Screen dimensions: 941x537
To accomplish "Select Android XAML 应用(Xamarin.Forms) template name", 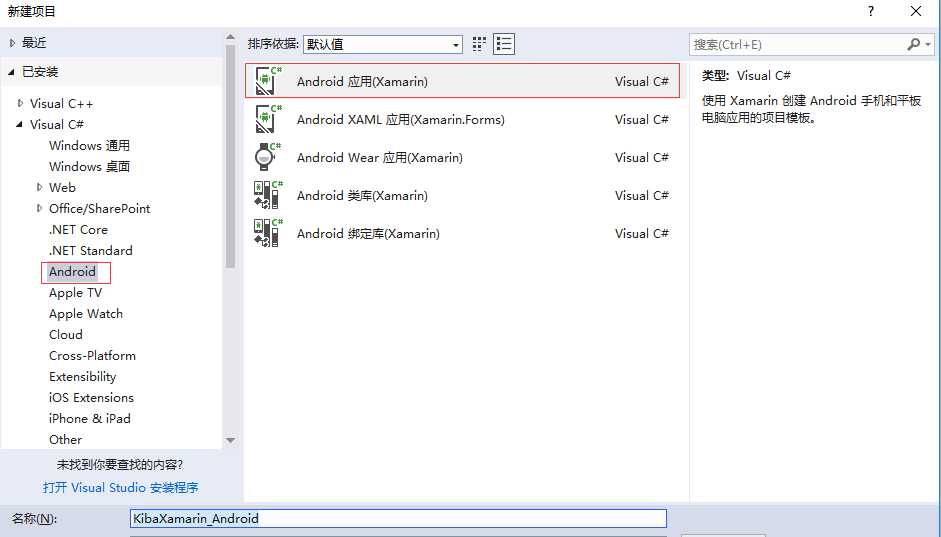I will pyautogui.click(x=401, y=119).
